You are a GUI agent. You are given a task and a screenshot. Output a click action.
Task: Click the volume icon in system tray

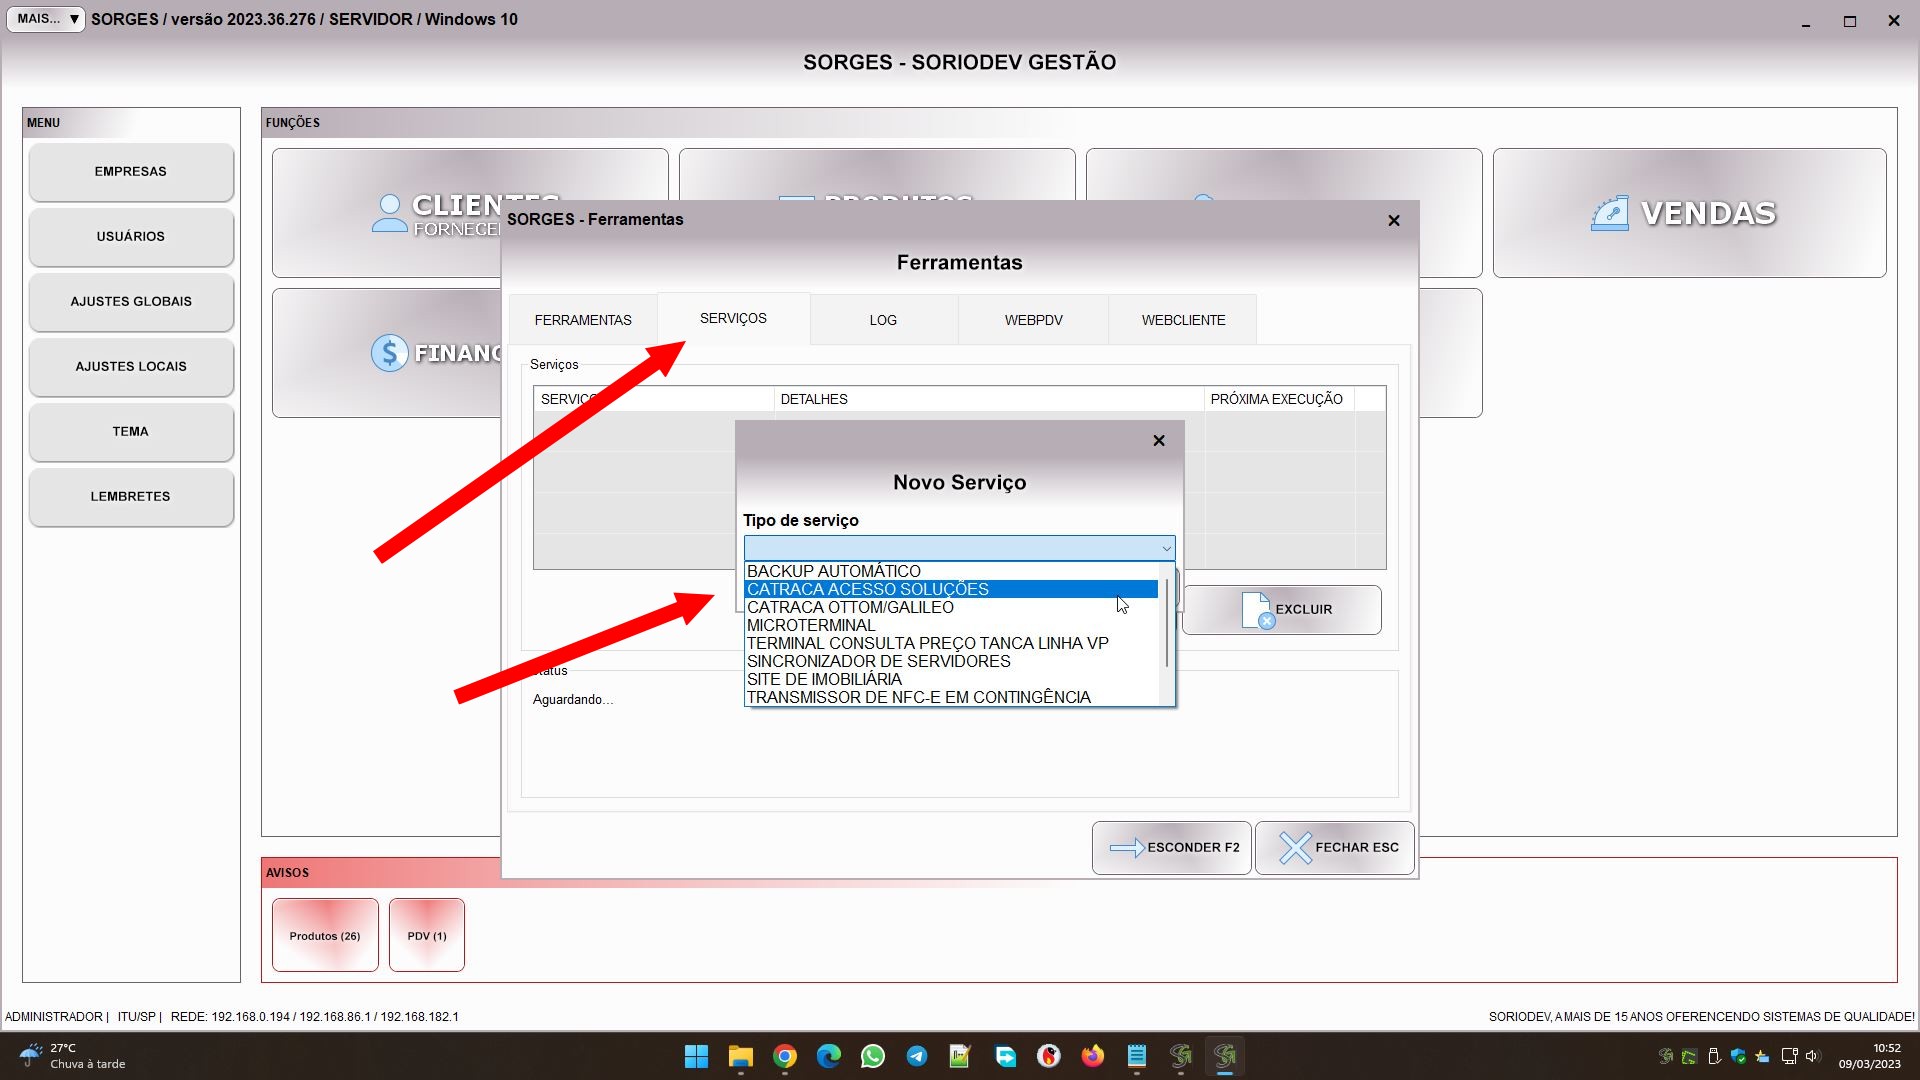[1813, 1056]
